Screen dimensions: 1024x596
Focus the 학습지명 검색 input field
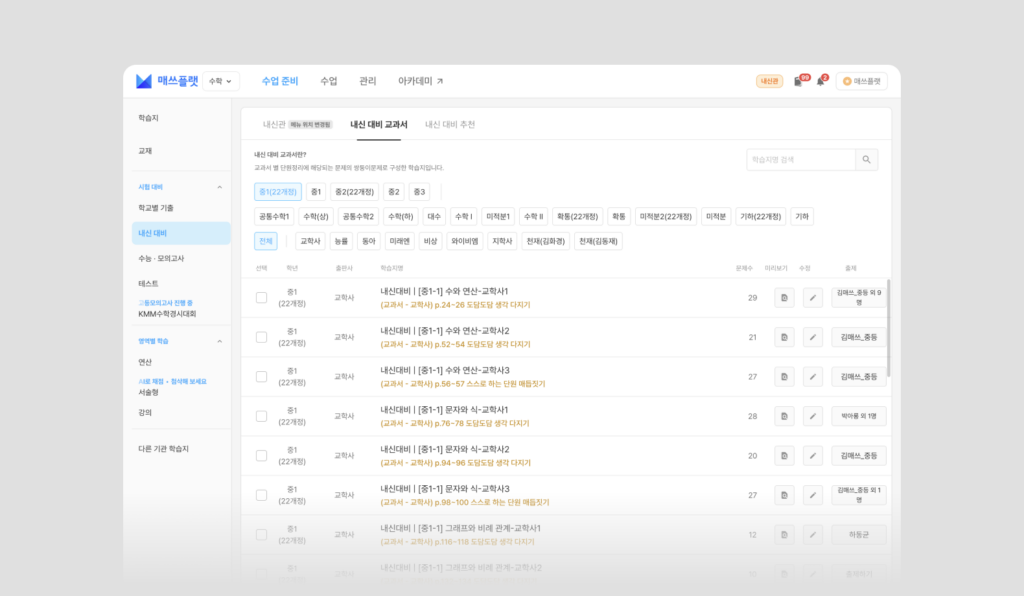coord(801,159)
